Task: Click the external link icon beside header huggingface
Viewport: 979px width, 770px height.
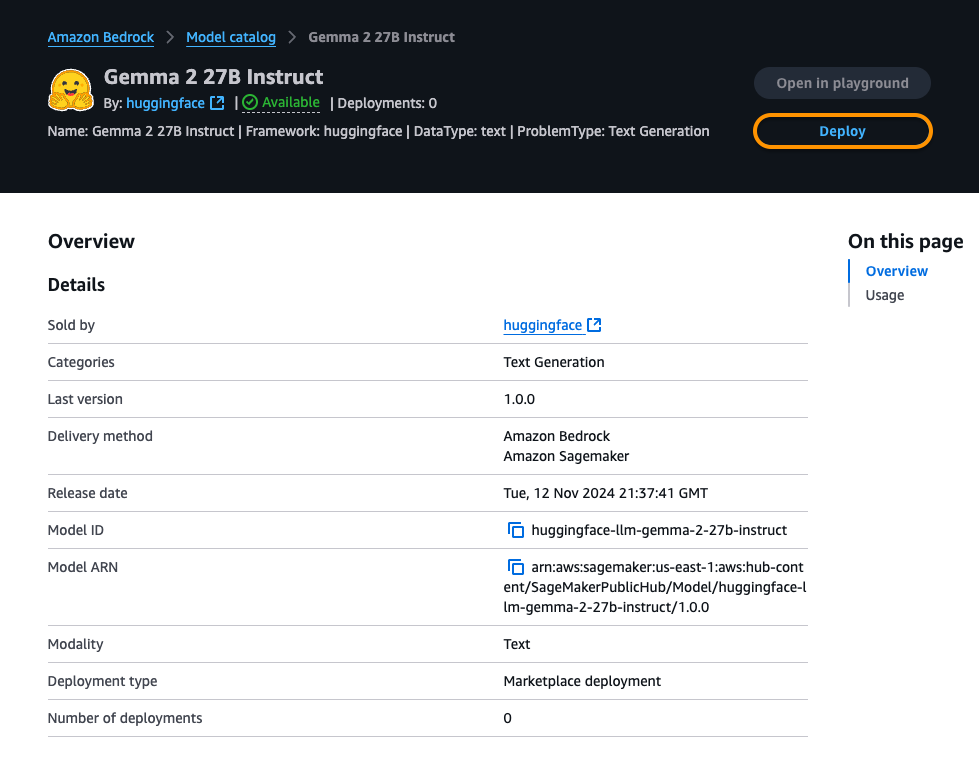Action: point(217,103)
